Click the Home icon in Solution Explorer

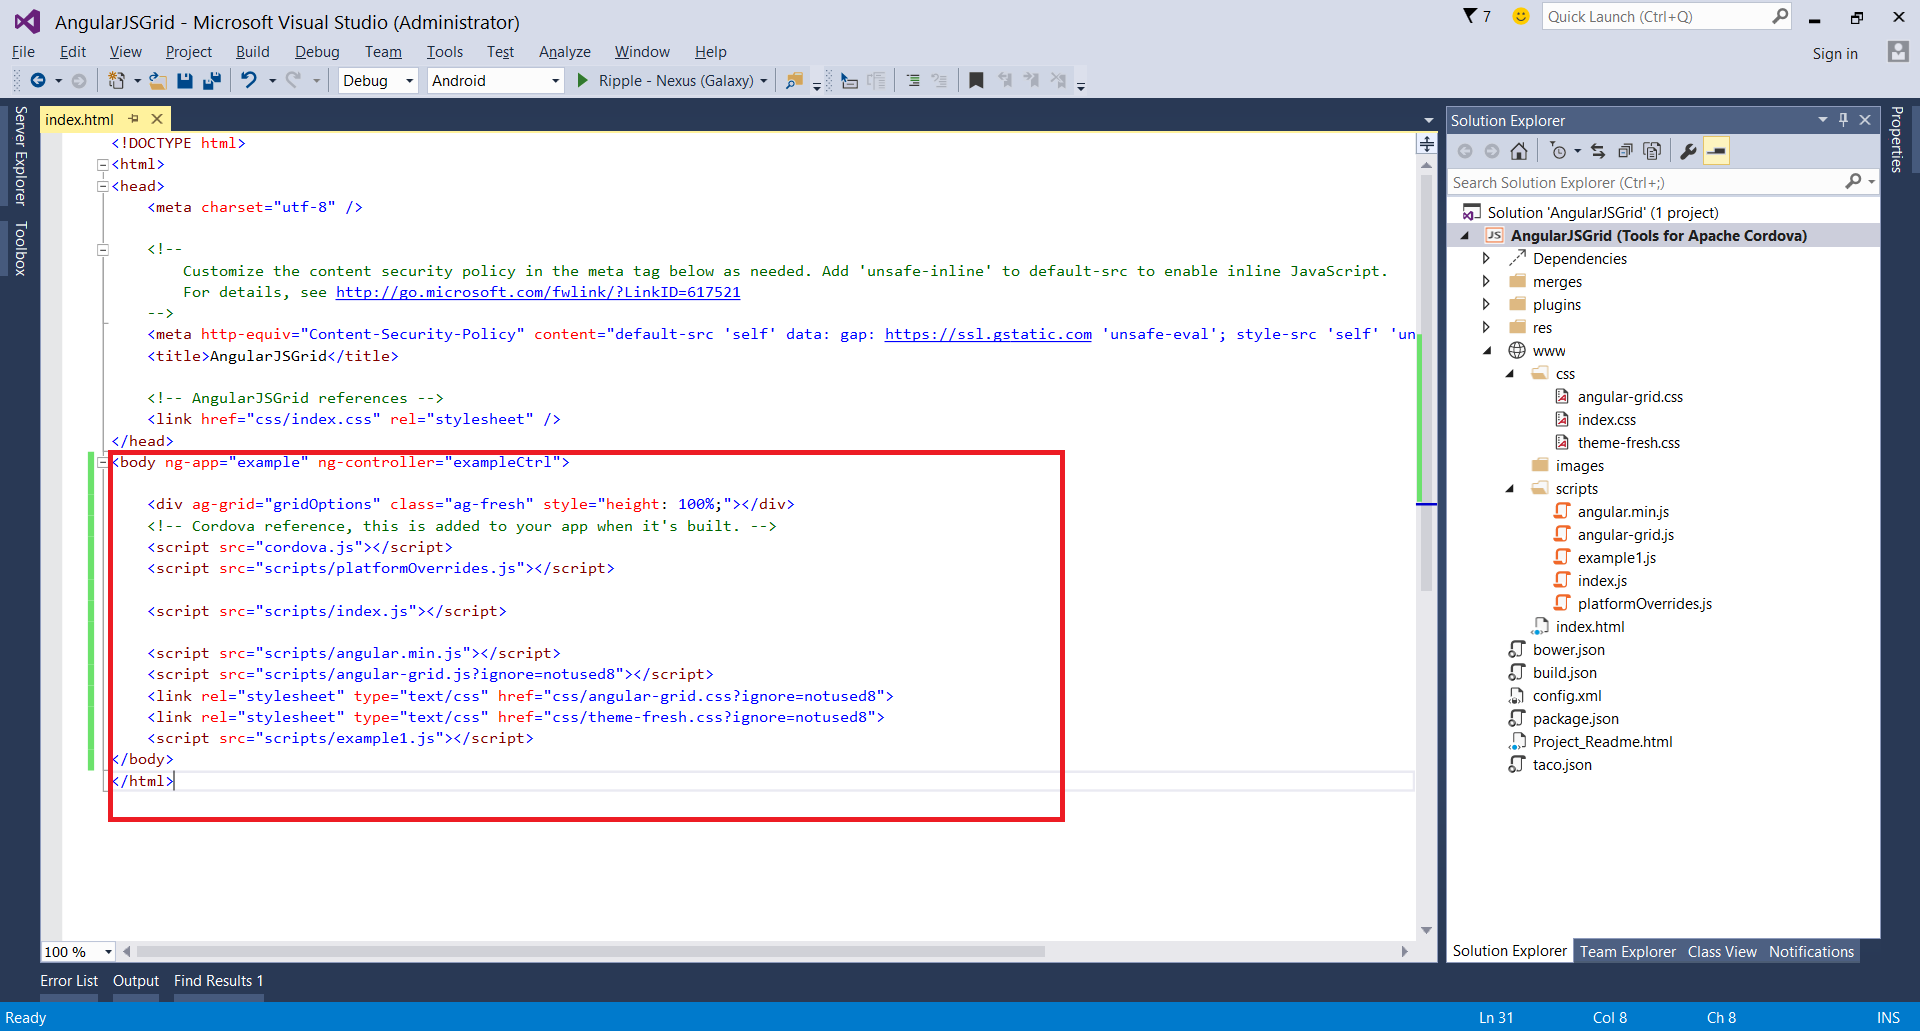click(1519, 151)
